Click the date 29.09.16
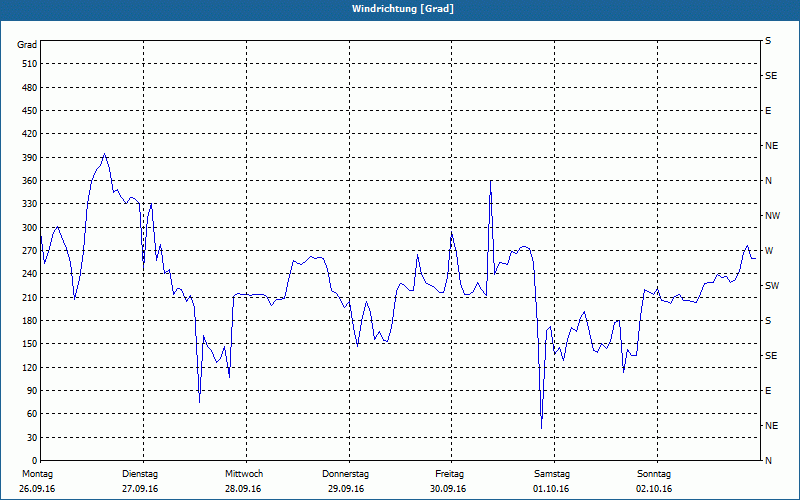 346,489
